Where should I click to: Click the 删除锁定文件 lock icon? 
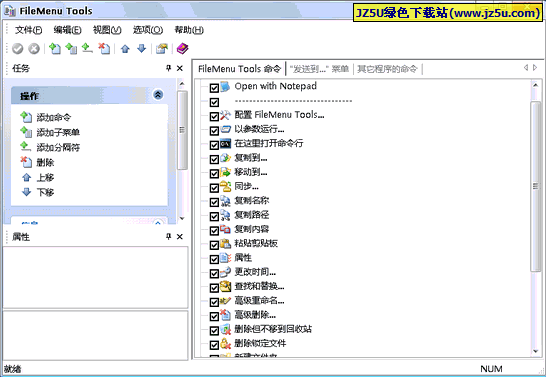226,344
